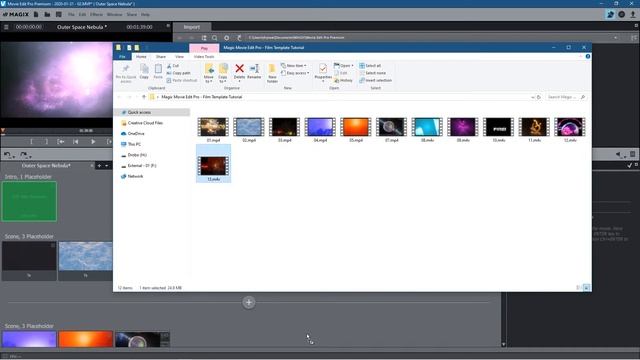
Task: Click Copy path in the Explorer ribbon
Action: (178, 73)
